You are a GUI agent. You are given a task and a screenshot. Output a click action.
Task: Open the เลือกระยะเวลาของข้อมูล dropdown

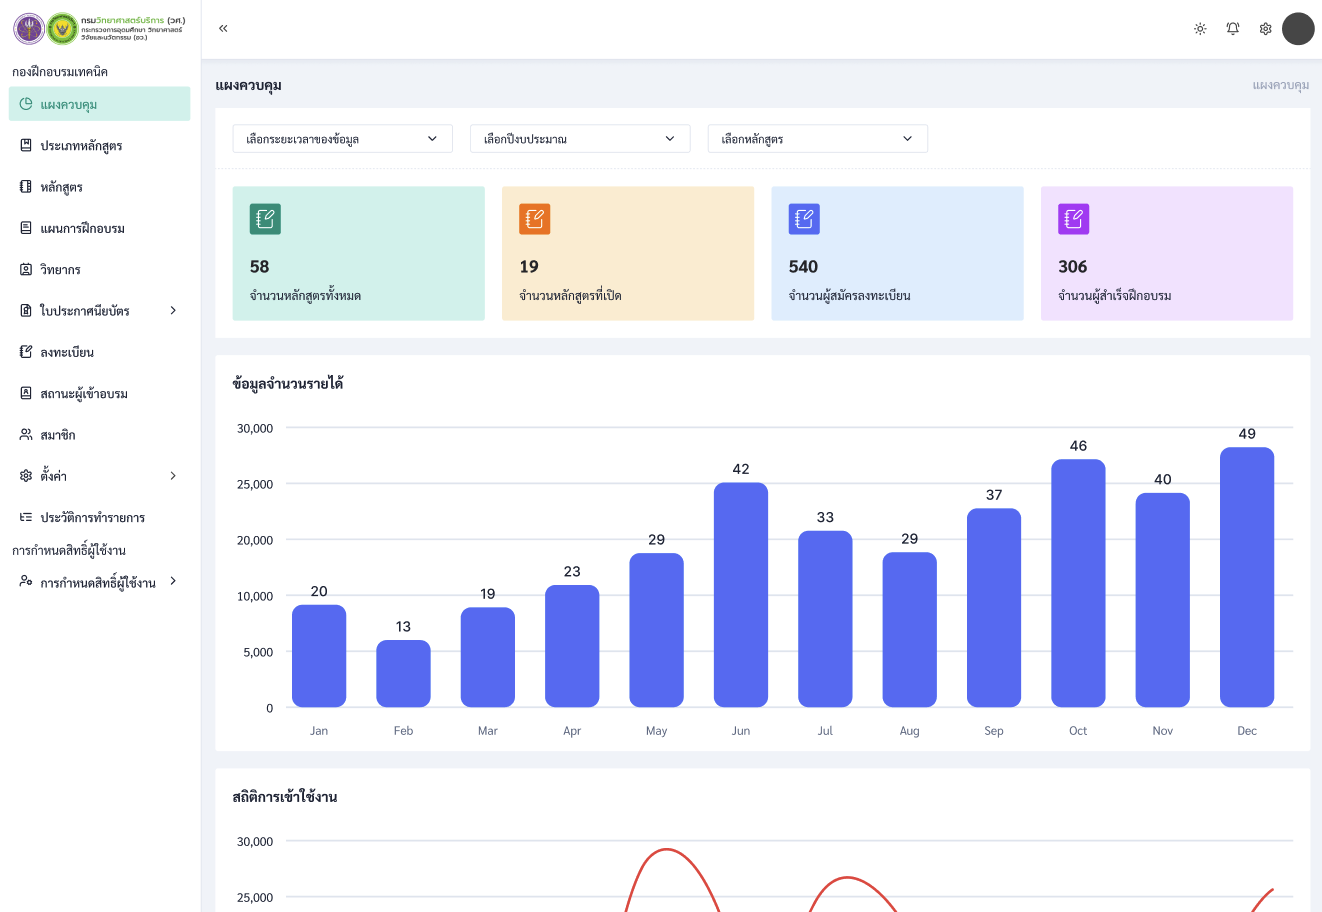point(342,139)
